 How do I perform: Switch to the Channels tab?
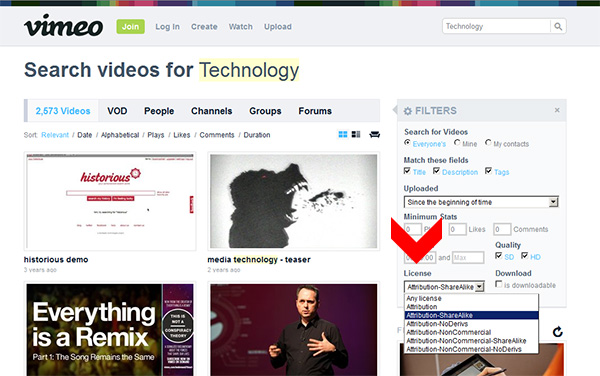[x=212, y=111]
